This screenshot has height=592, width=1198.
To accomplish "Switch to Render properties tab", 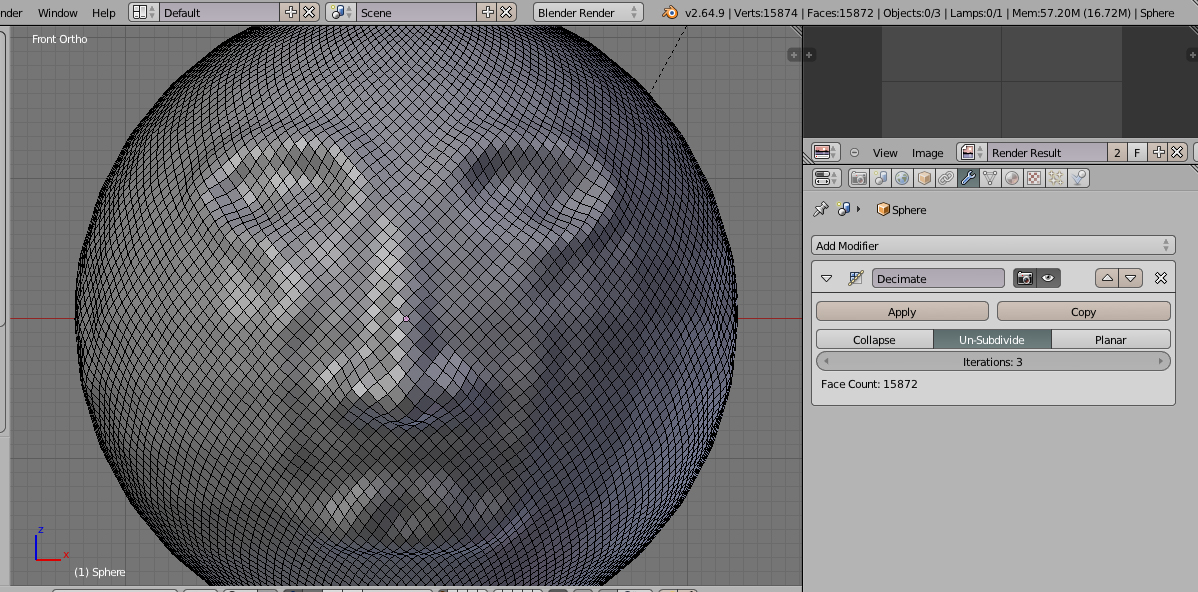I will [x=859, y=178].
